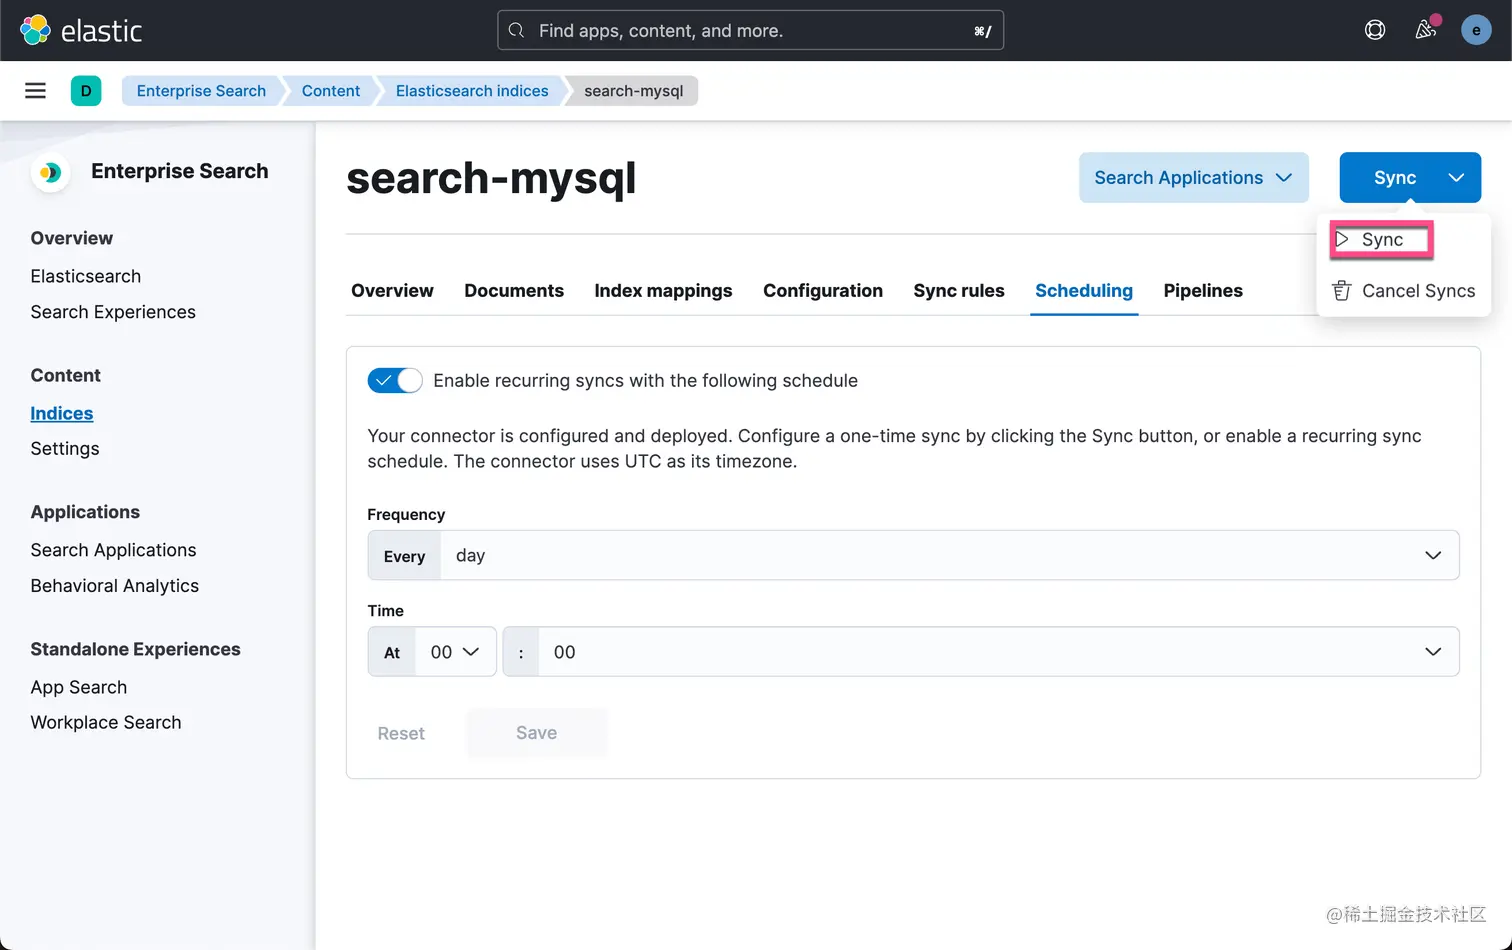Click the 'Applications' sidebar section heading
Image resolution: width=1512 pixels, height=950 pixels.
(x=85, y=512)
